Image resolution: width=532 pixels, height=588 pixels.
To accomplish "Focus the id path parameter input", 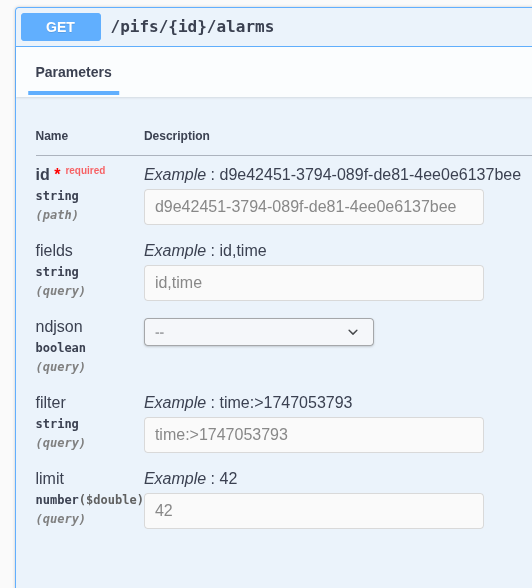I will [314, 207].
